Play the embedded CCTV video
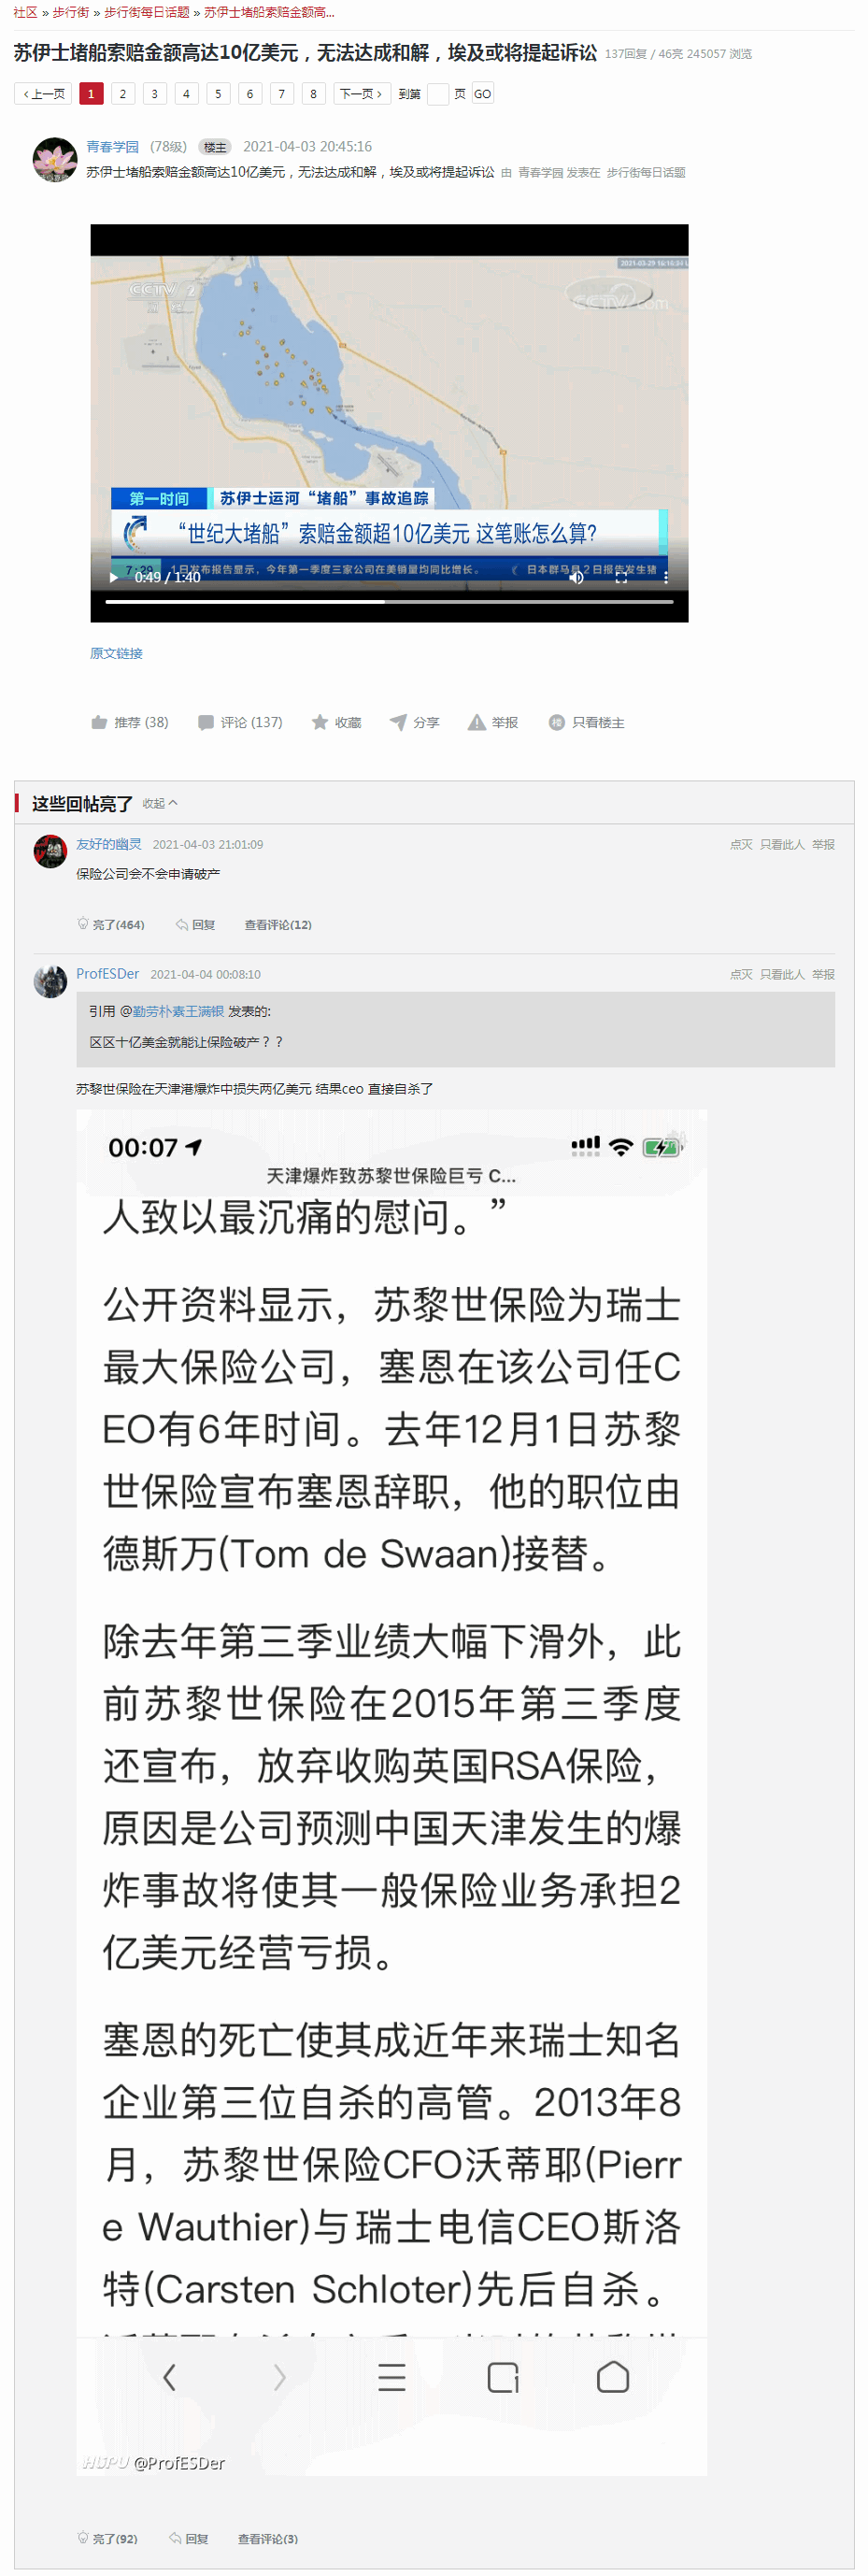The image size is (868, 2576). [113, 579]
